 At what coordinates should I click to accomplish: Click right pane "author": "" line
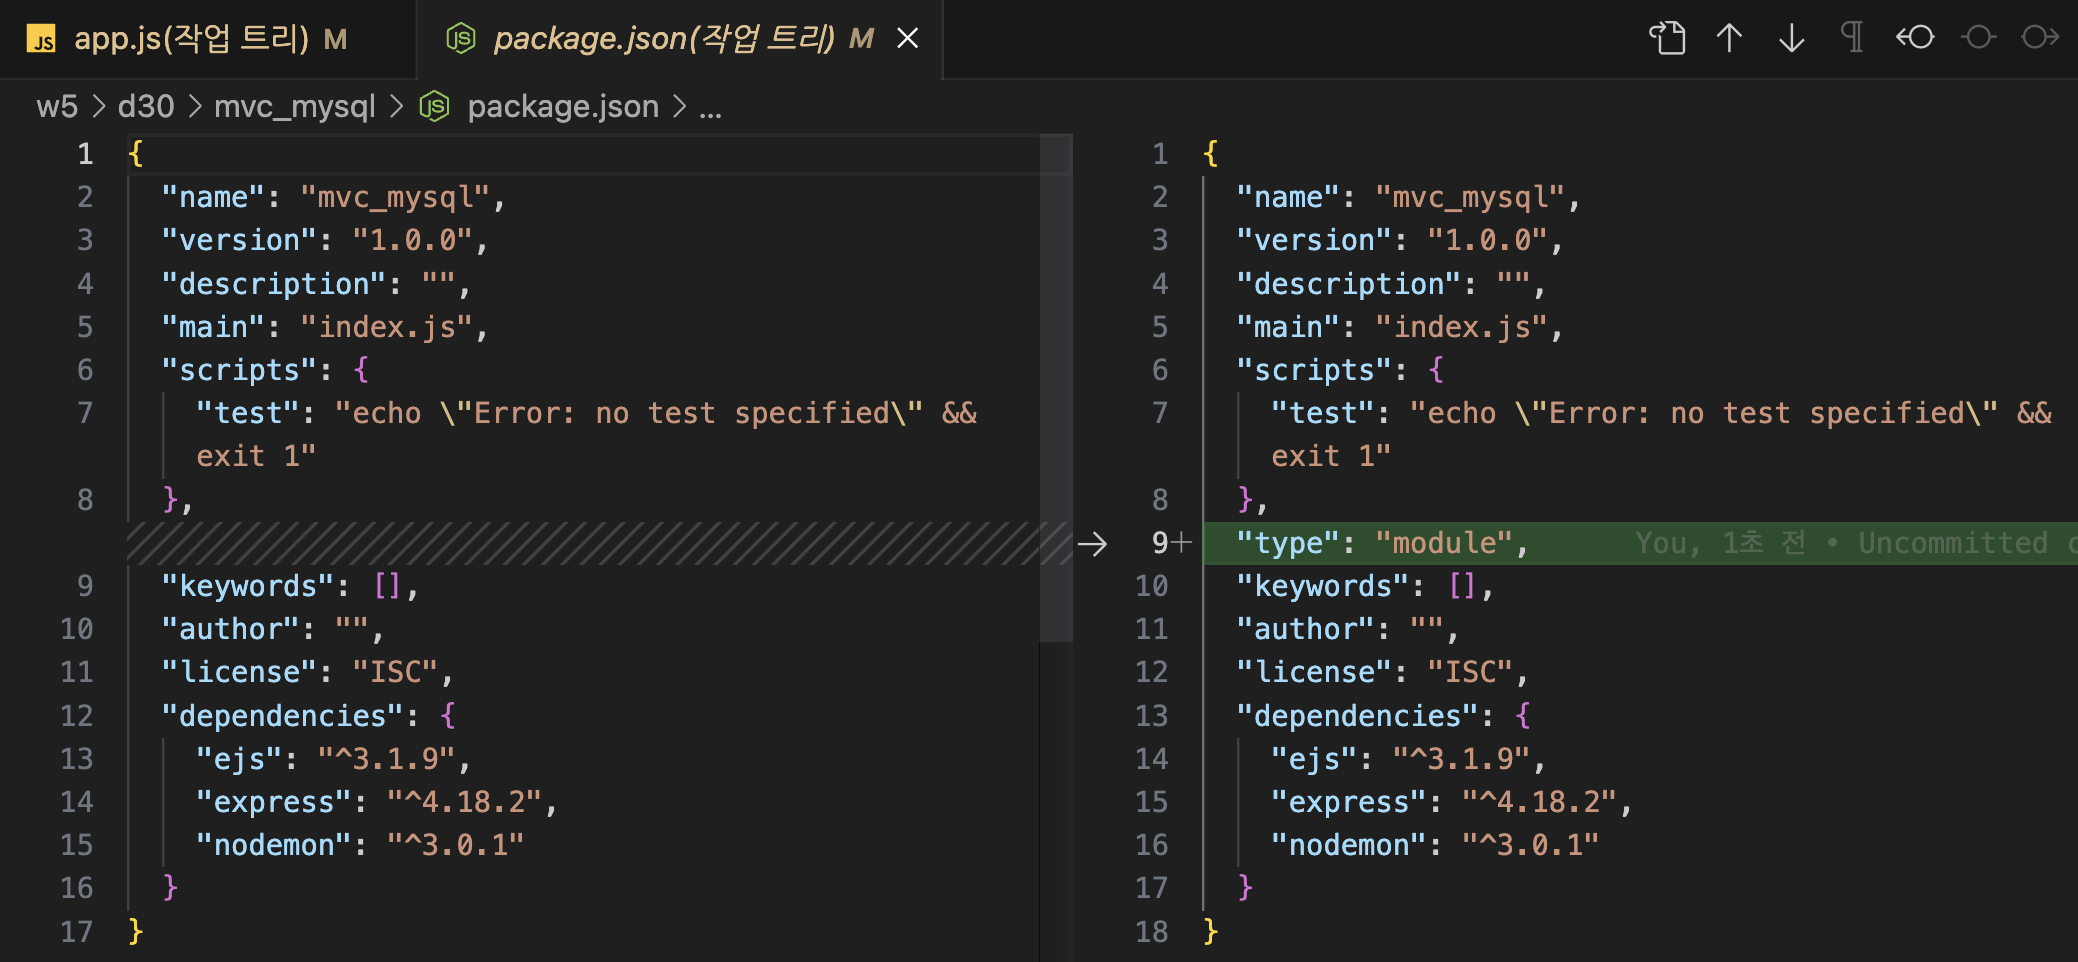[x=1347, y=630]
